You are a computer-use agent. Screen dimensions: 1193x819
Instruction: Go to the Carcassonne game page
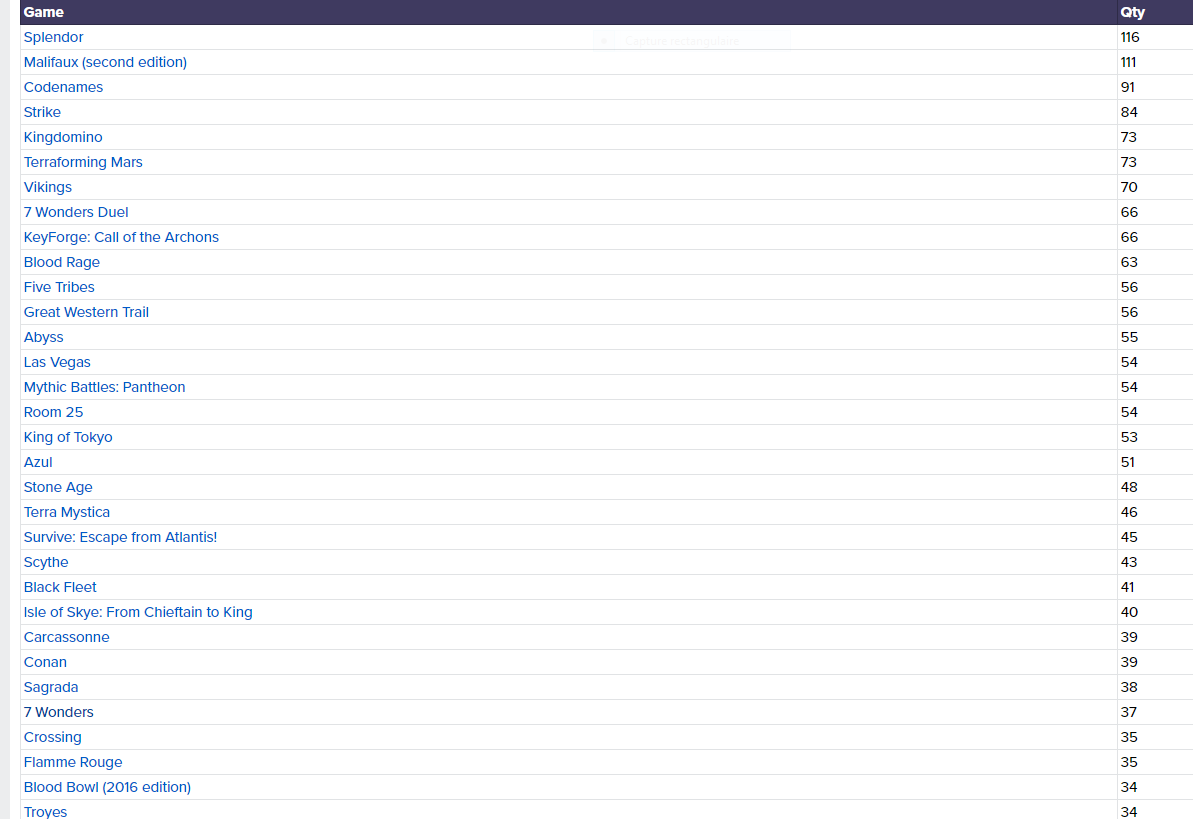[x=67, y=637]
